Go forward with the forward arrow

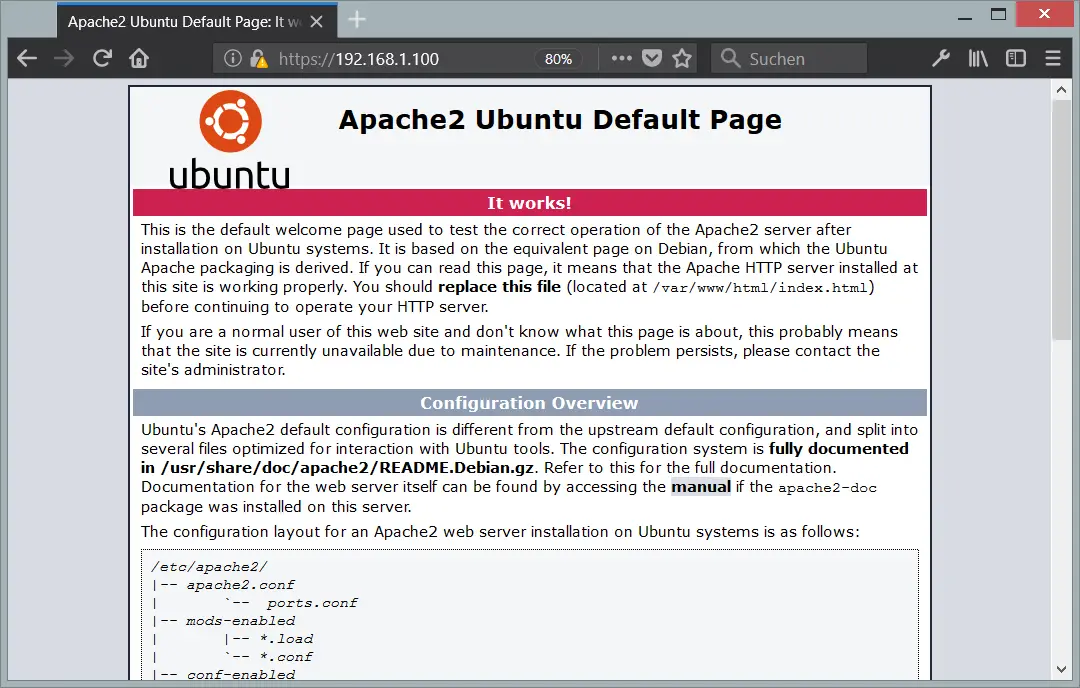(64, 59)
